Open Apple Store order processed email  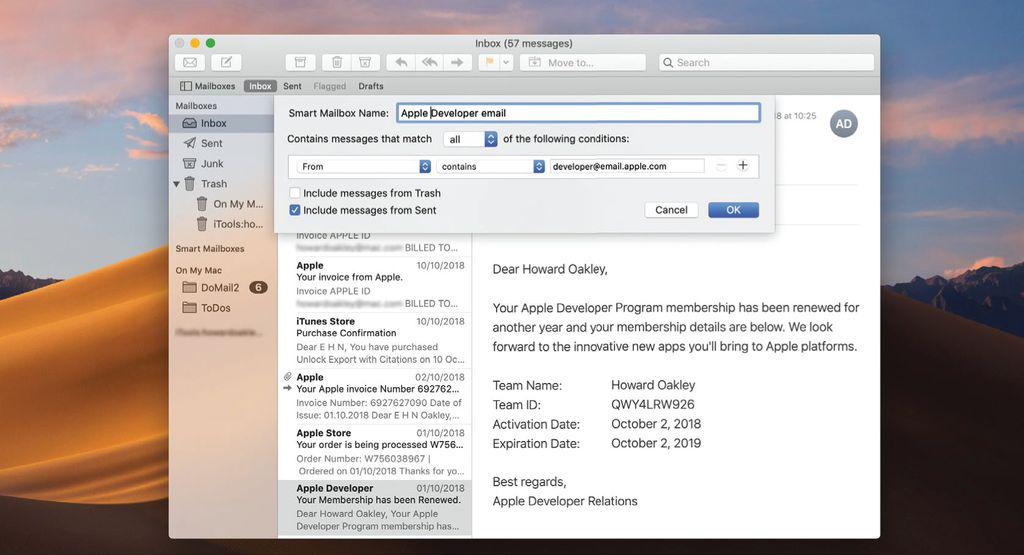coord(376,451)
